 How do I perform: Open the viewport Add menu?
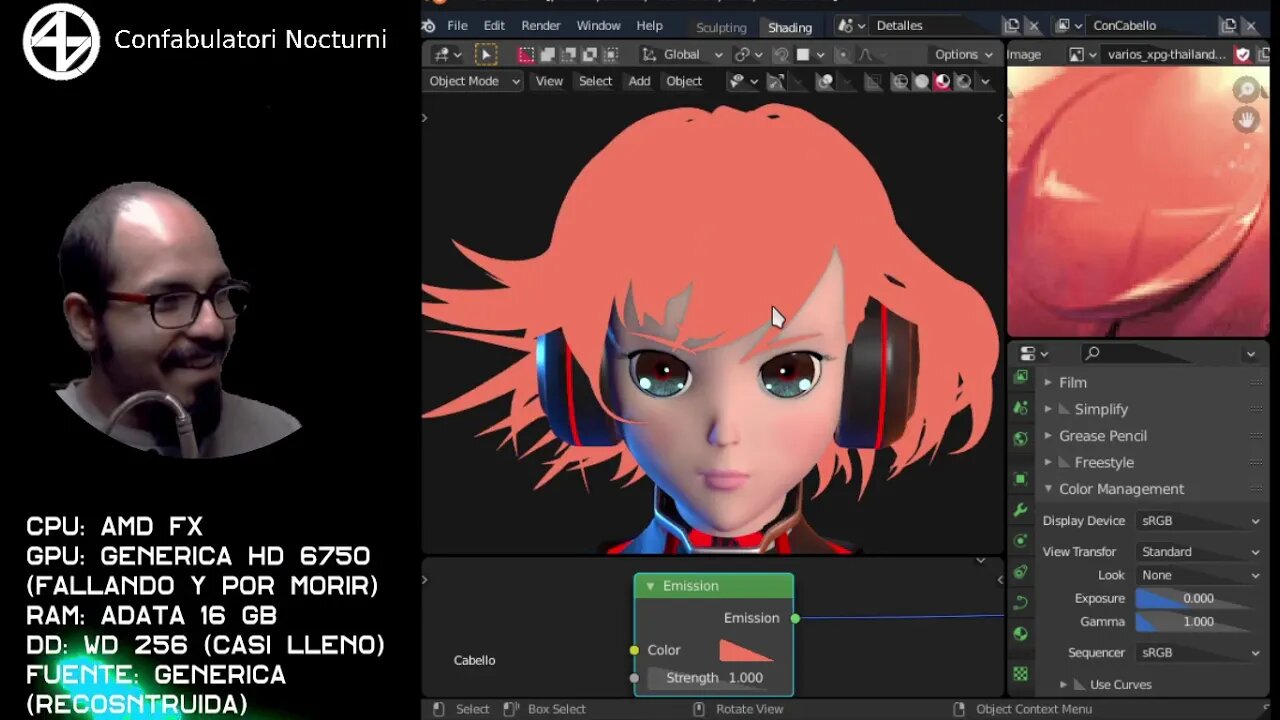[x=639, y=81]
